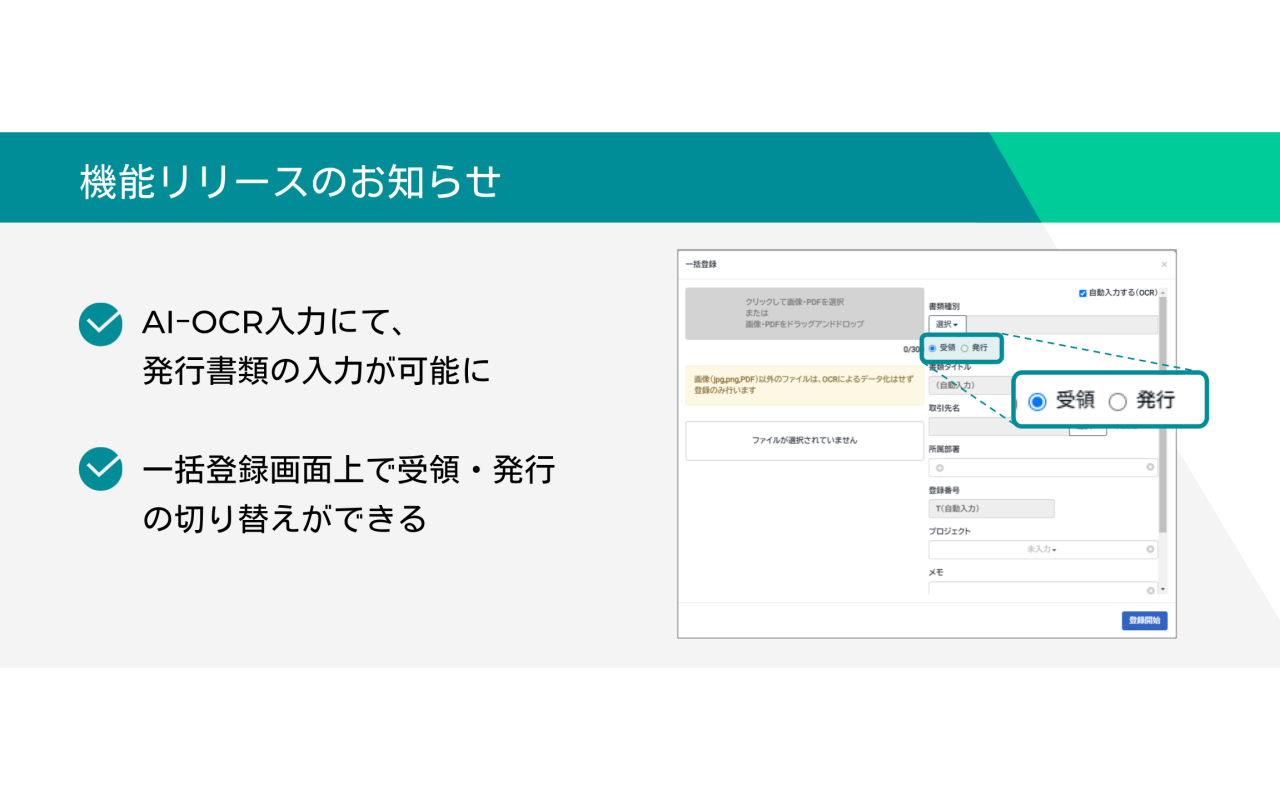Open the プロジェクト 未入力 dropdown
Image resolution: width=1280 pixels, height=800 pixels.
click(x=1043, y=549)
